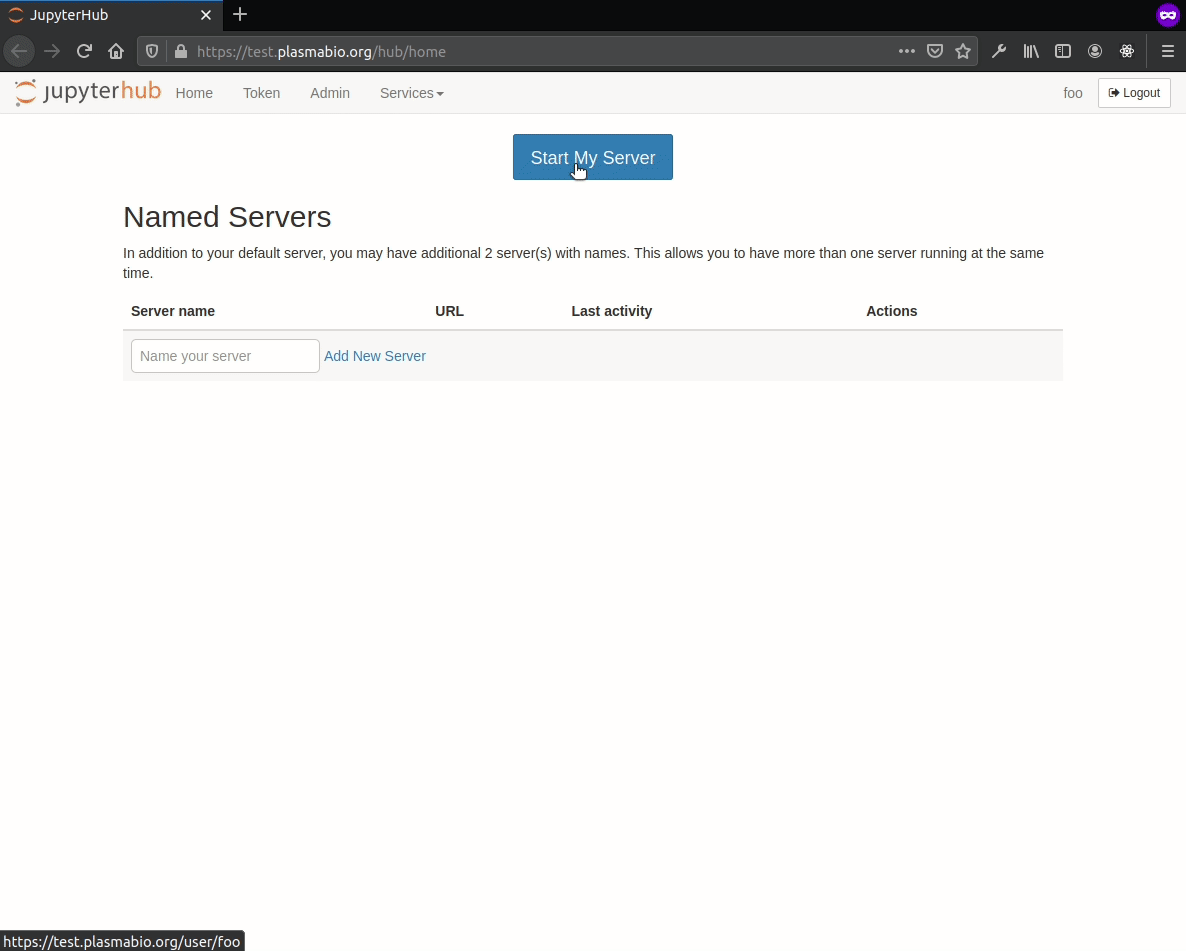
Task: Click the React extension atom icon
Action: click(x=1127, y=51)
